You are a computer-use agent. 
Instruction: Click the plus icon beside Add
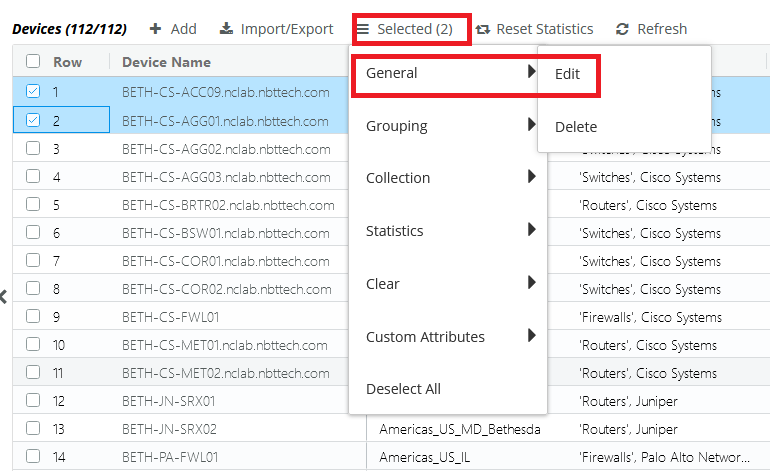click(x=155, y=29)
